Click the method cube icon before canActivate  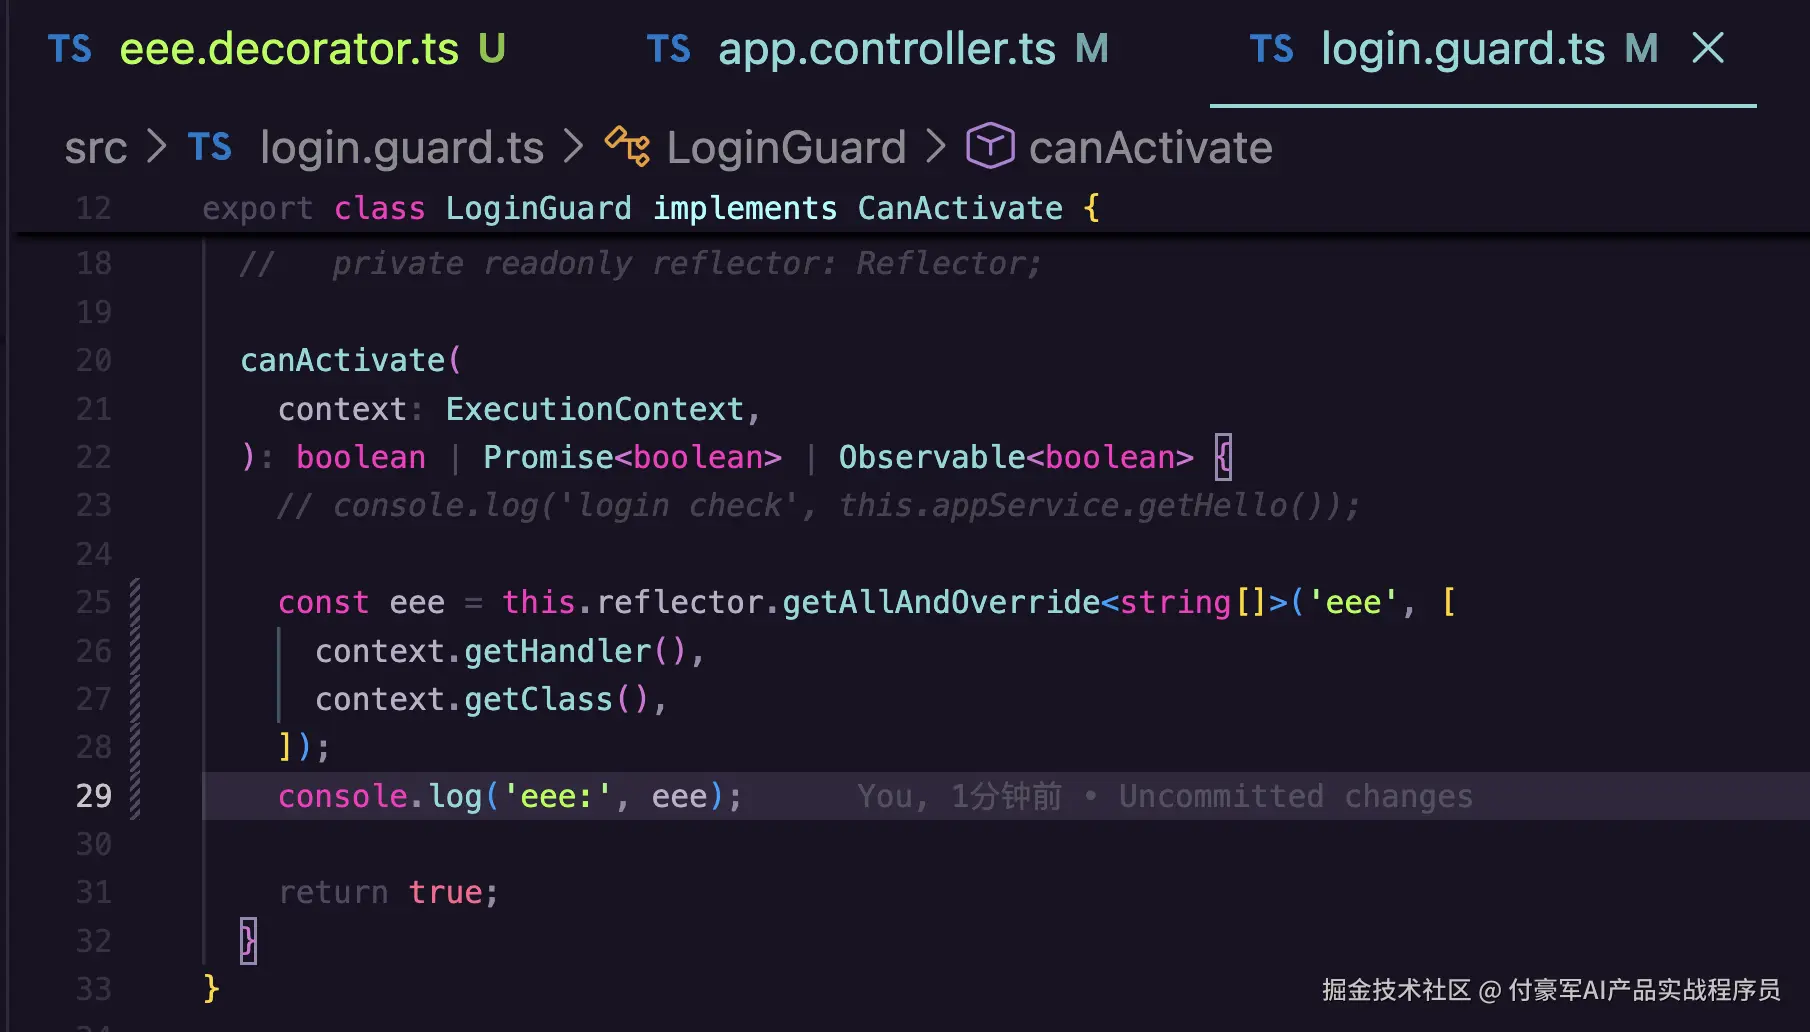coord(990,146)
